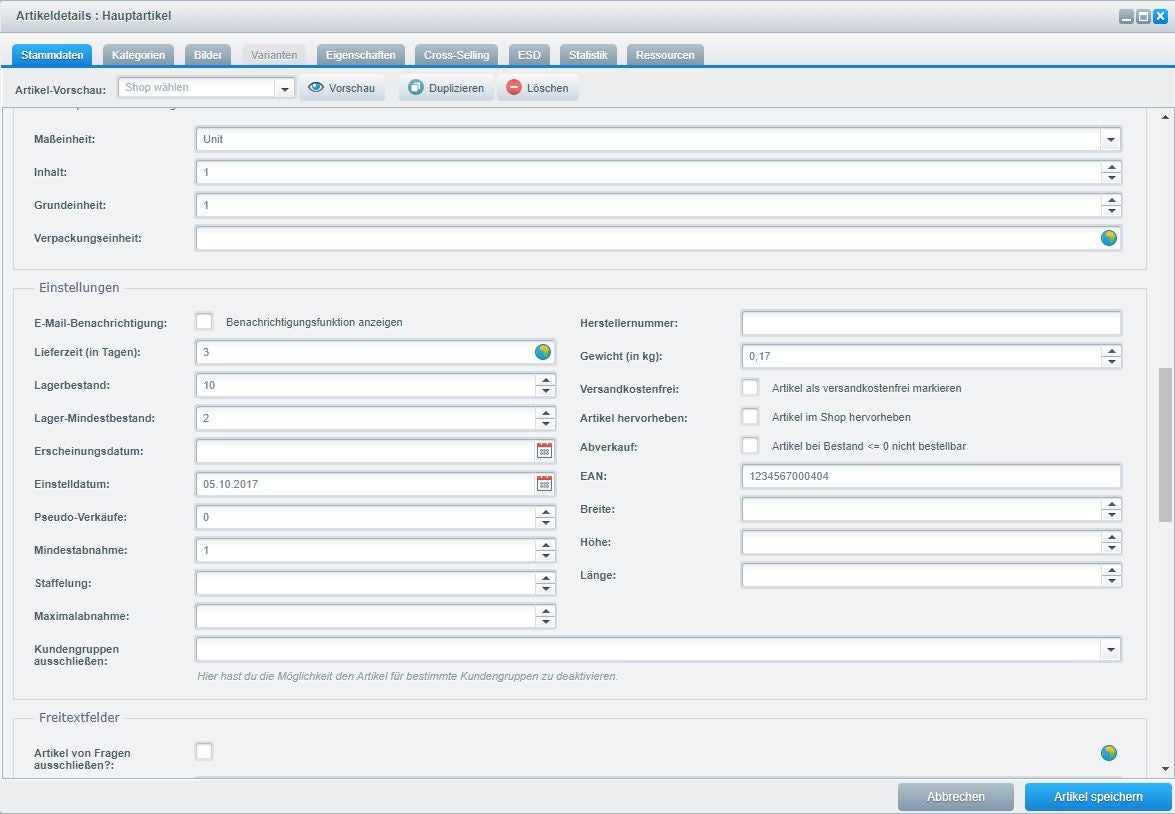Switch to the Stammdaten tab
This screenshot has width=1175, height=814.
52,55
